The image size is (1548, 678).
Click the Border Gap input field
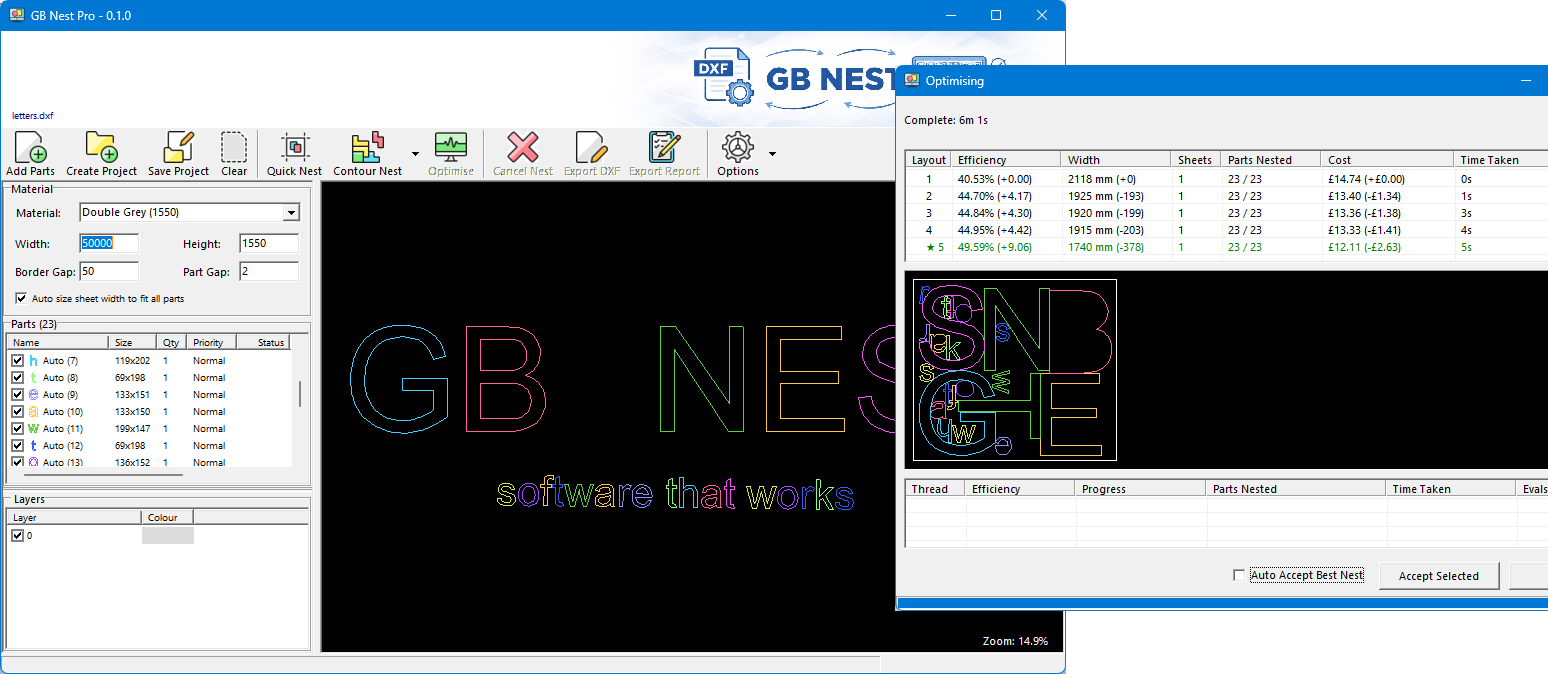click(108, 272)
